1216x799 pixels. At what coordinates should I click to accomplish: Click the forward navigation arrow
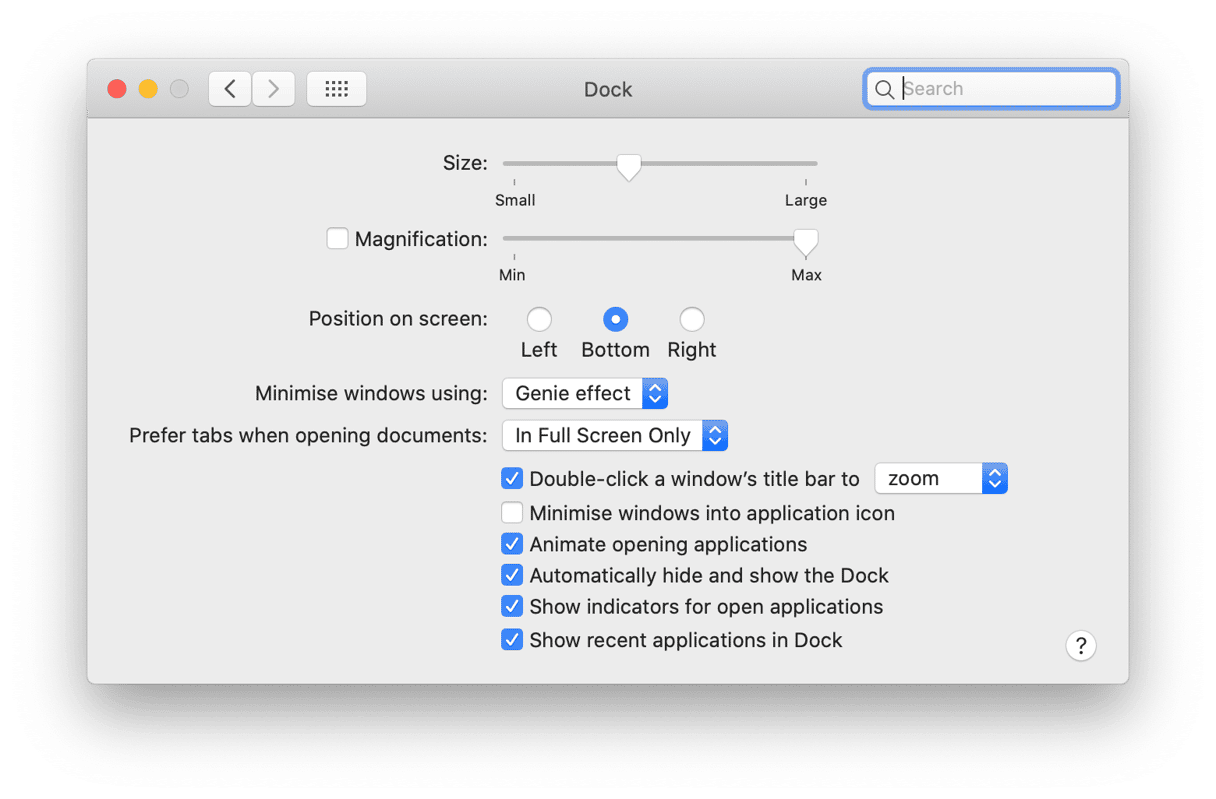pos(273,89)
